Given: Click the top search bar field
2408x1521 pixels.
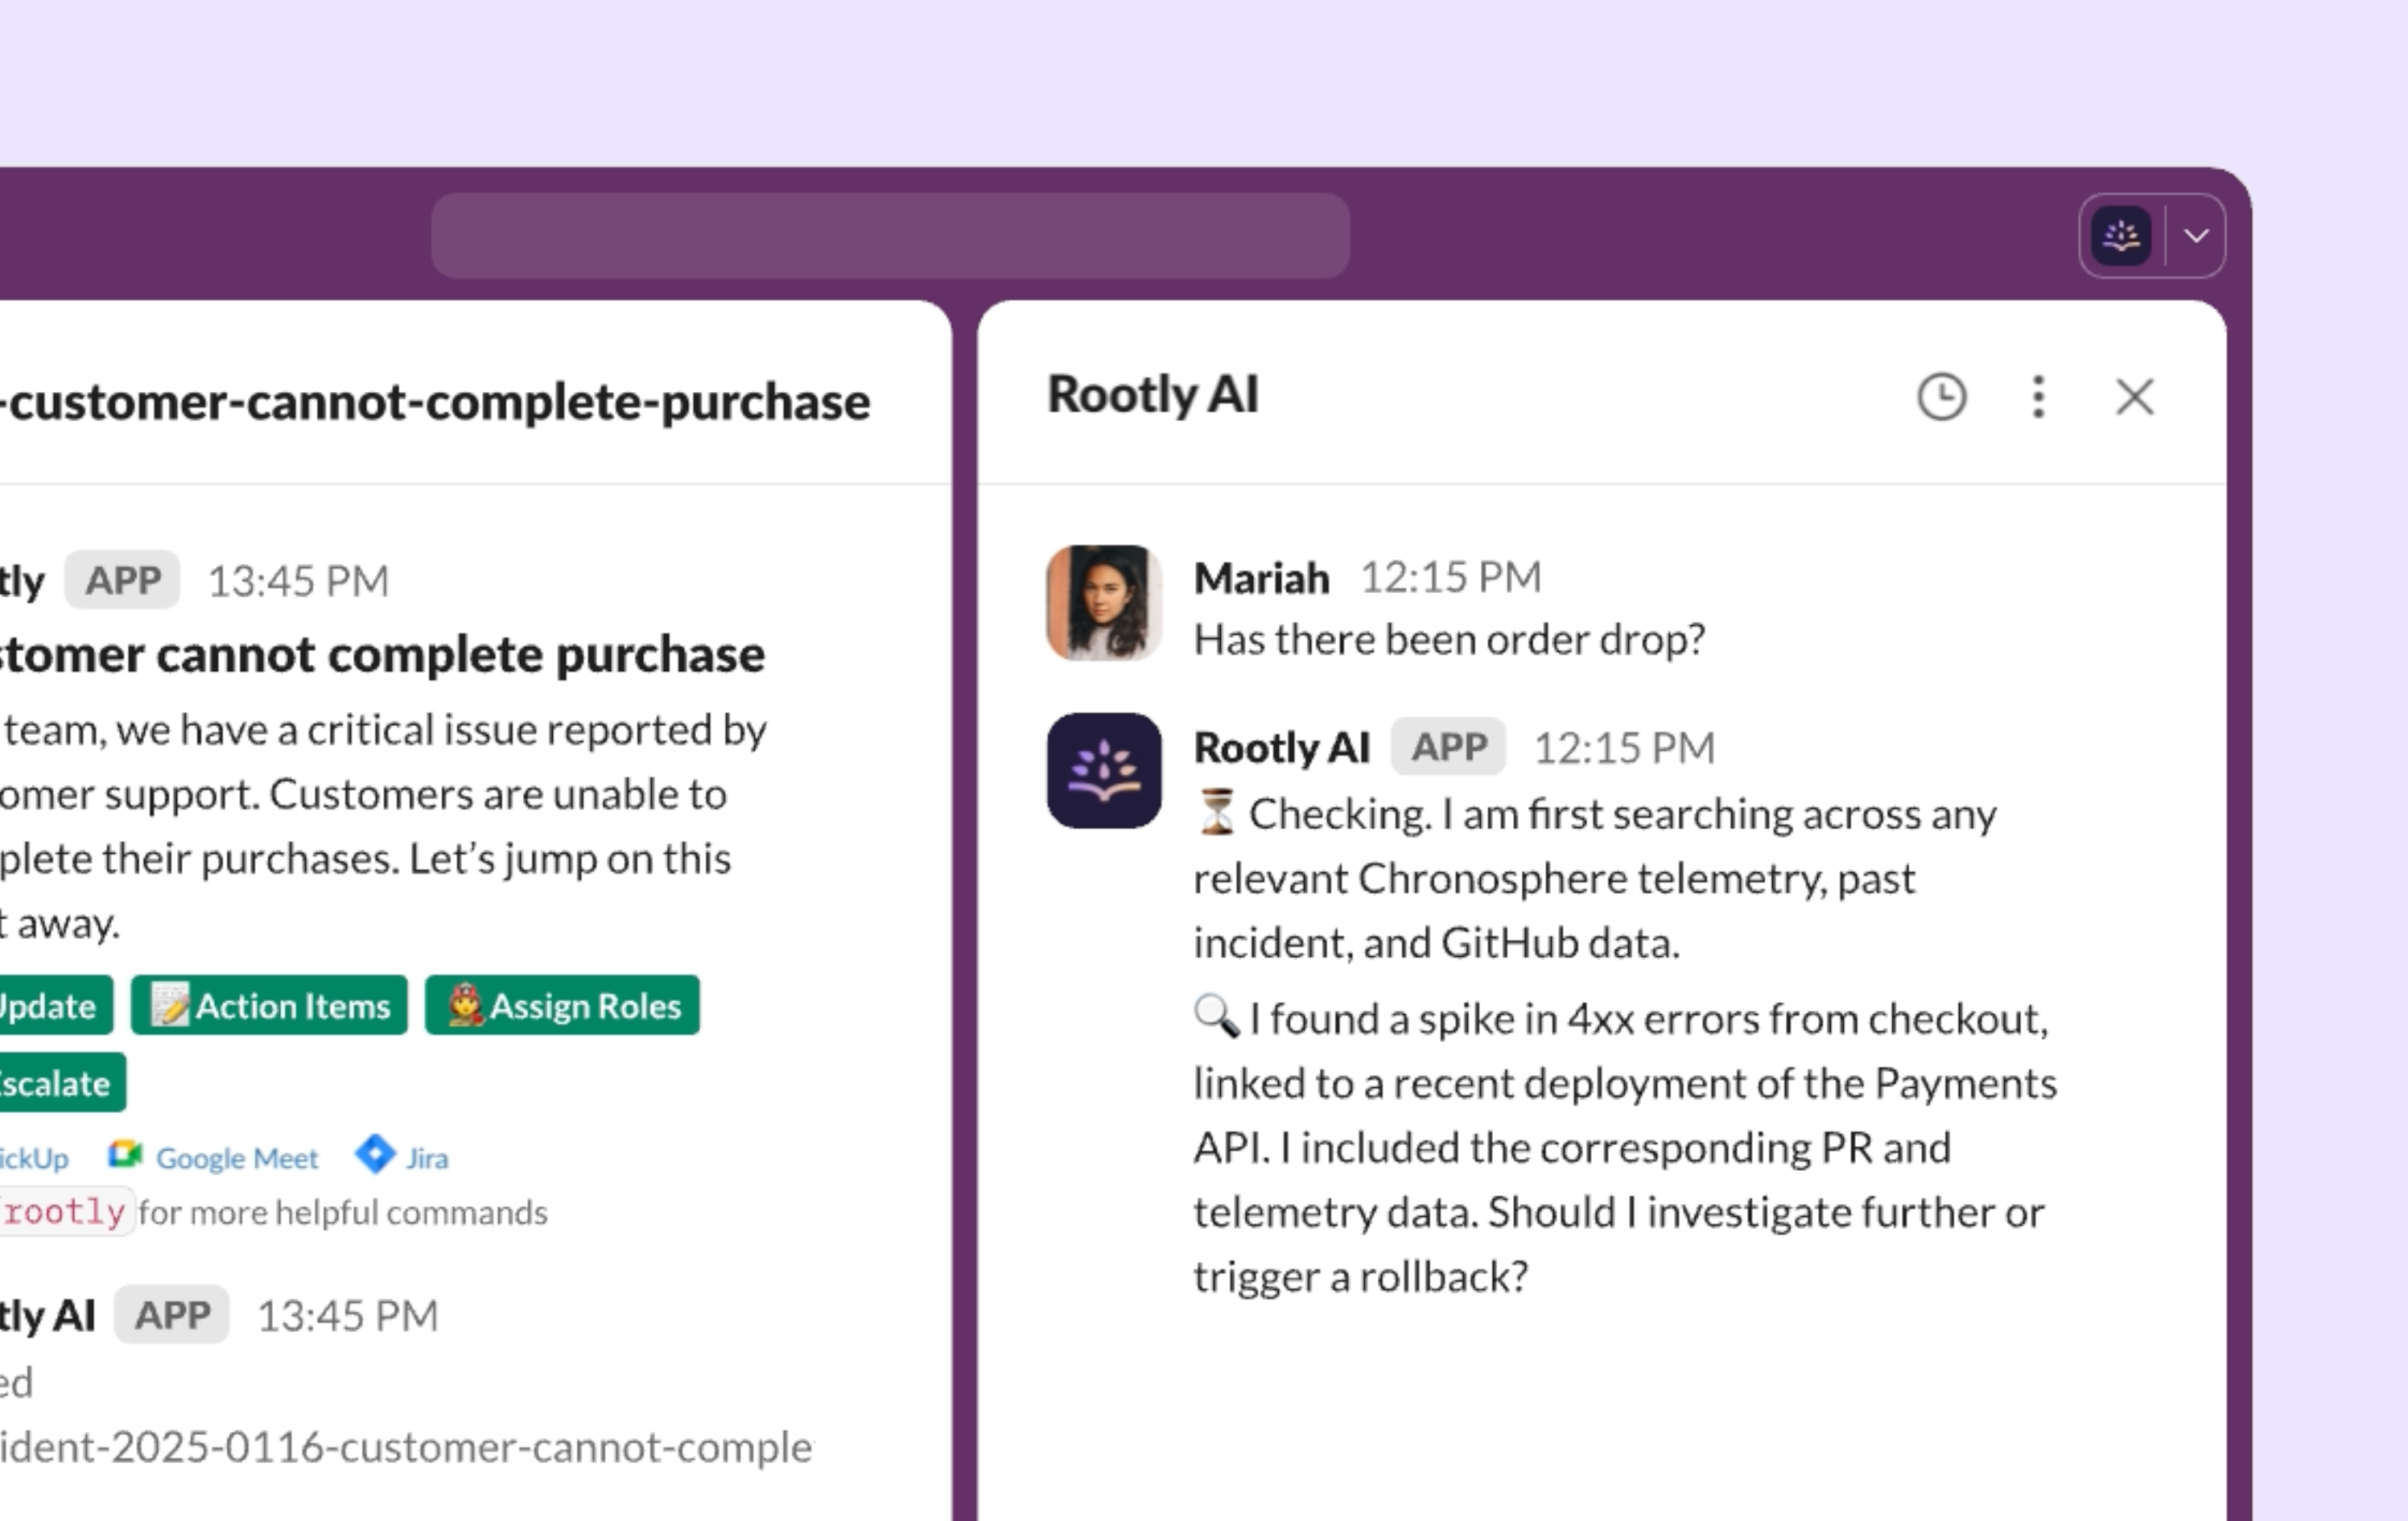Looking at the screenshot, I should (x=890, y=236).
